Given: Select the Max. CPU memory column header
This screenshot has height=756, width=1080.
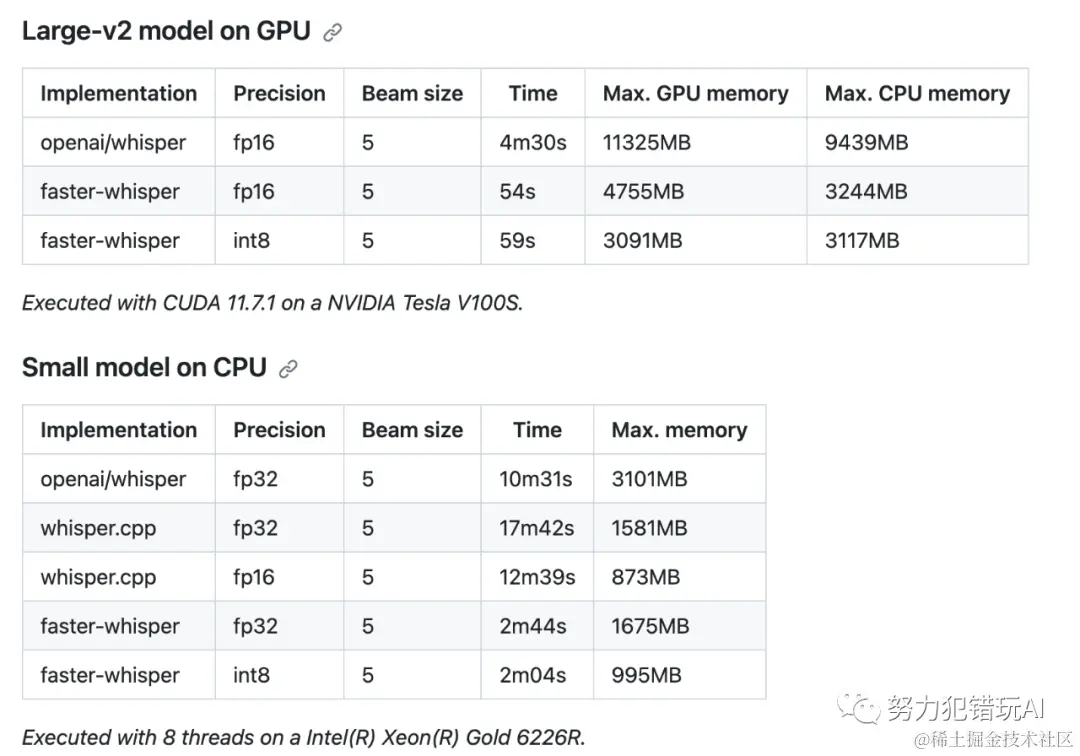Looking at the screenshot, I should point(917,93).
